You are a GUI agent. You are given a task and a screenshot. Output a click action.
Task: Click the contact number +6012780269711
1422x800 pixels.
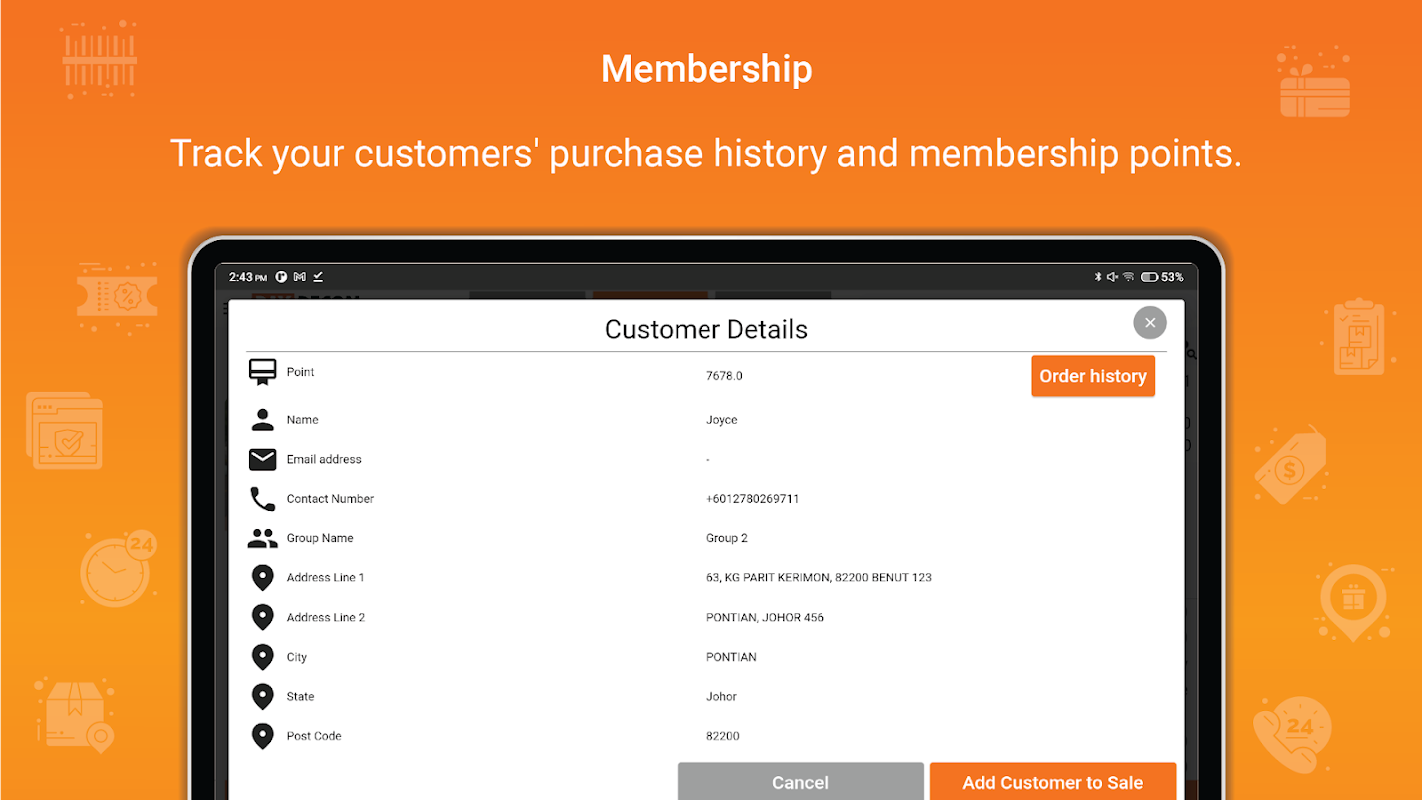pyautogui.click(x=752, y=499)
